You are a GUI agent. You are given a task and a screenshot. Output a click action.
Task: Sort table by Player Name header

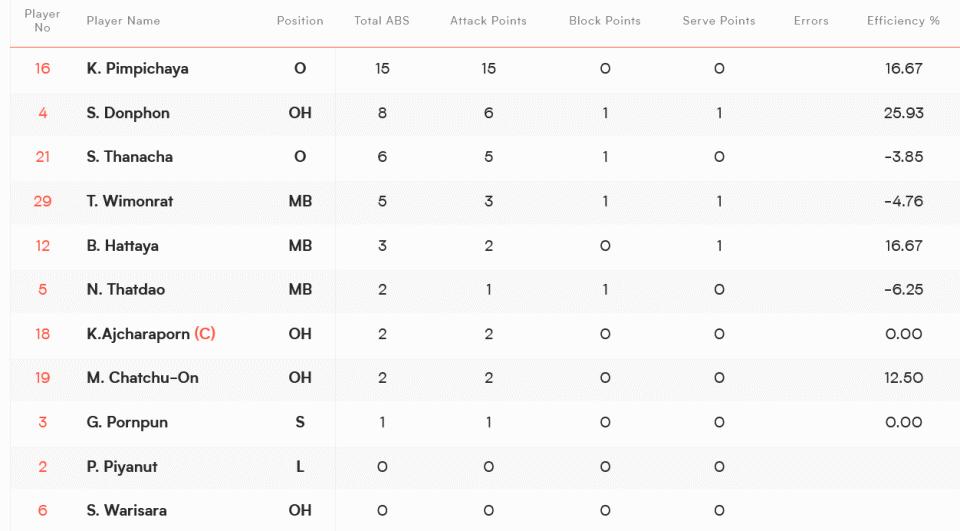(x=123, y=21)
